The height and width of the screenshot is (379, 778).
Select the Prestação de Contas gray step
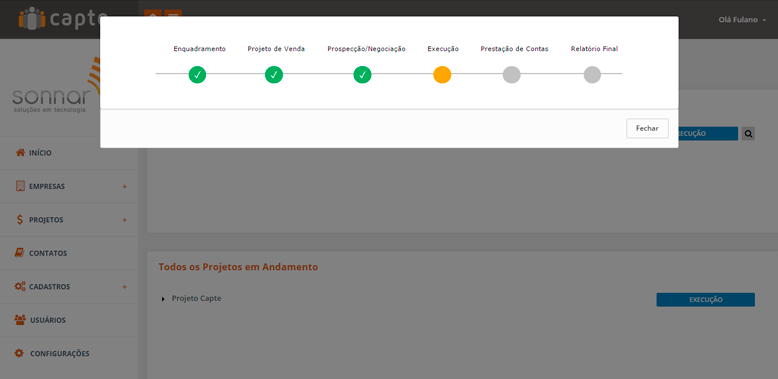[x=511, y=75]
